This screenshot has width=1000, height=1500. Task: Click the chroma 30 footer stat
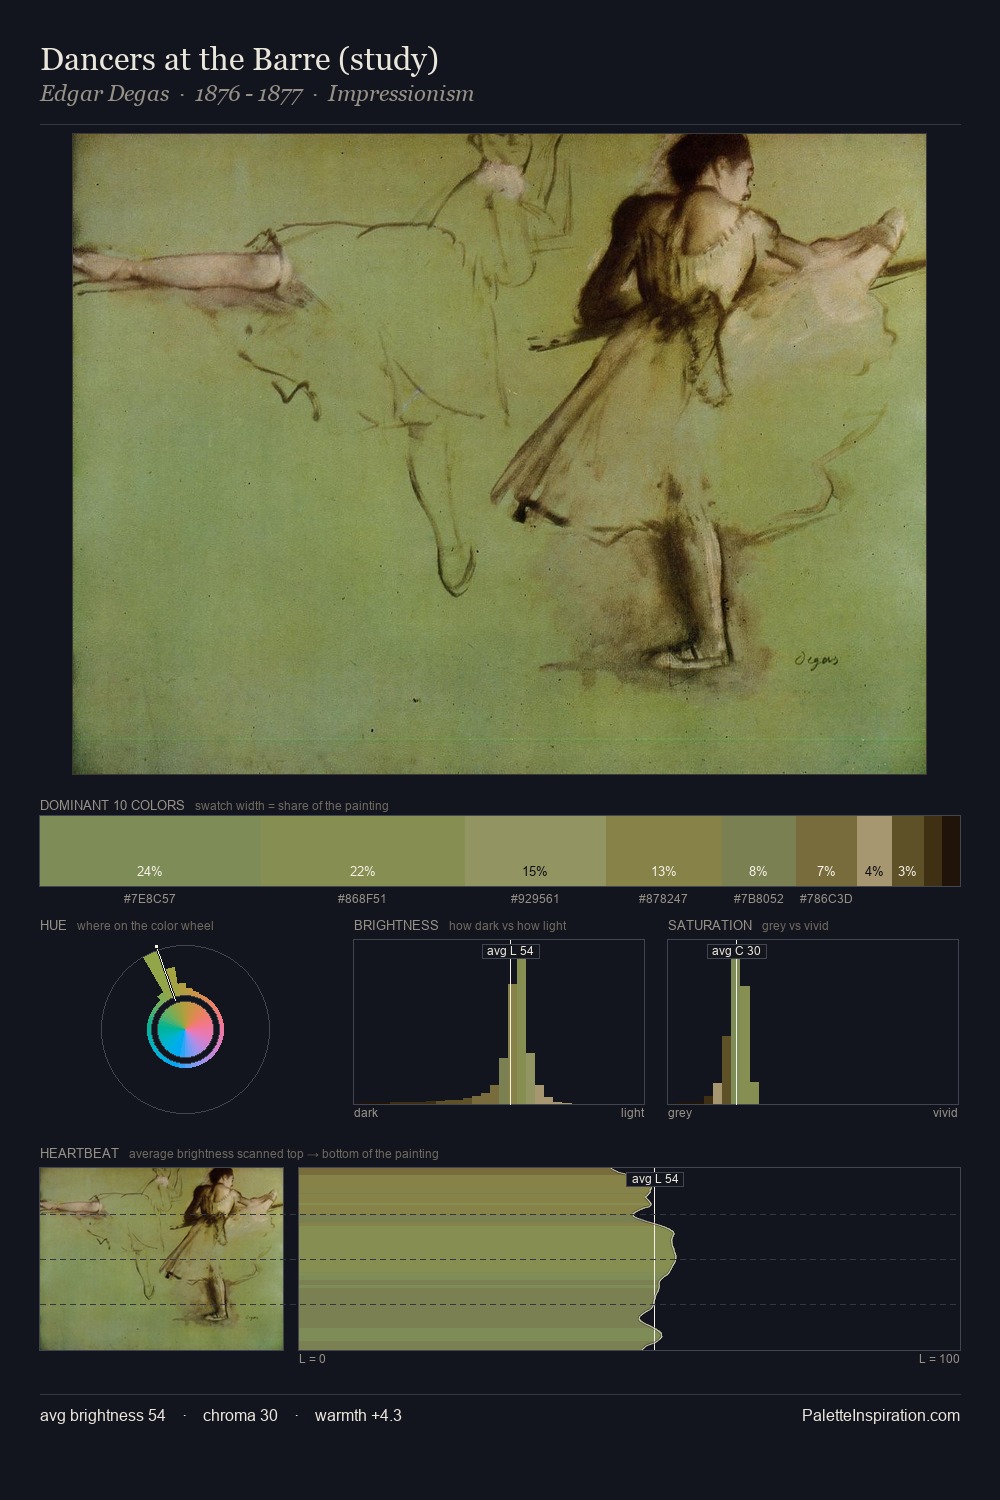[x=240, y=1415]
